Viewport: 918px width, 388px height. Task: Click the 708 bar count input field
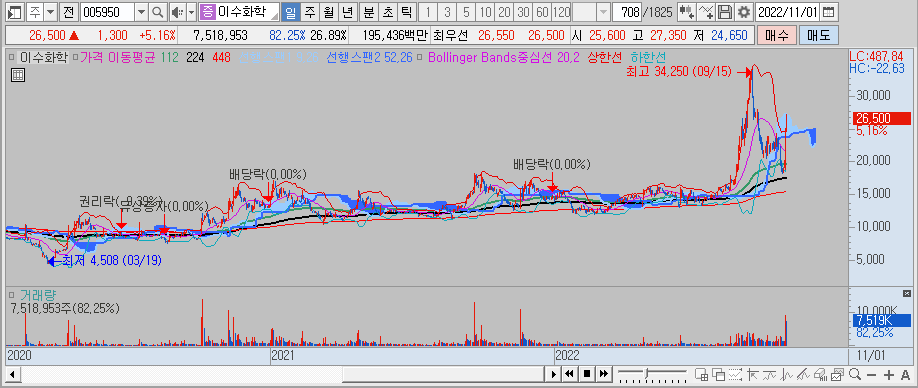point(626,12)
